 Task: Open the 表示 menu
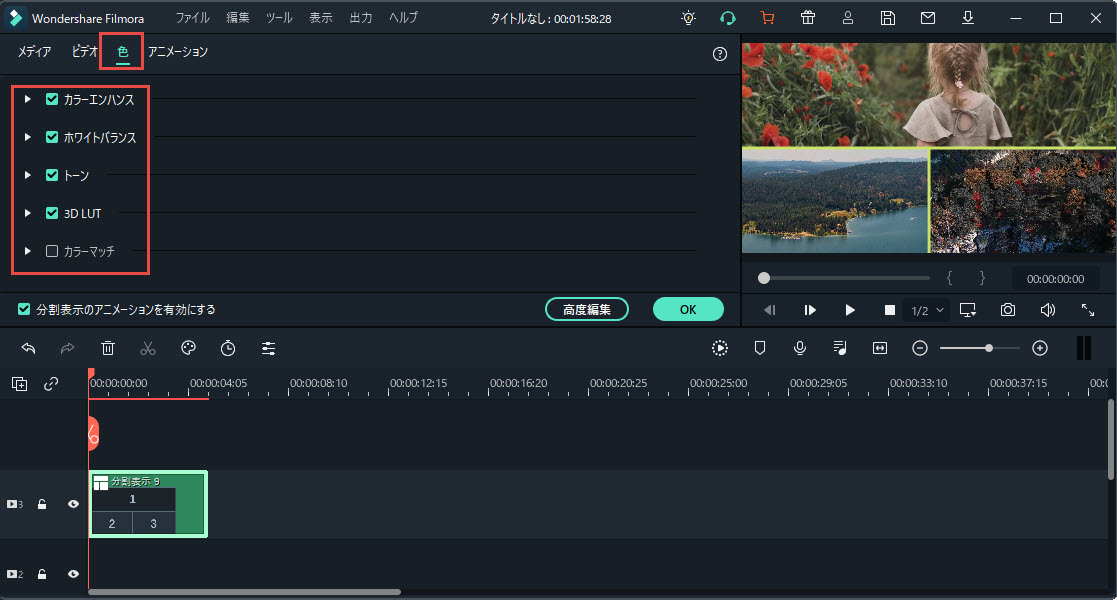tap(321, 18)
